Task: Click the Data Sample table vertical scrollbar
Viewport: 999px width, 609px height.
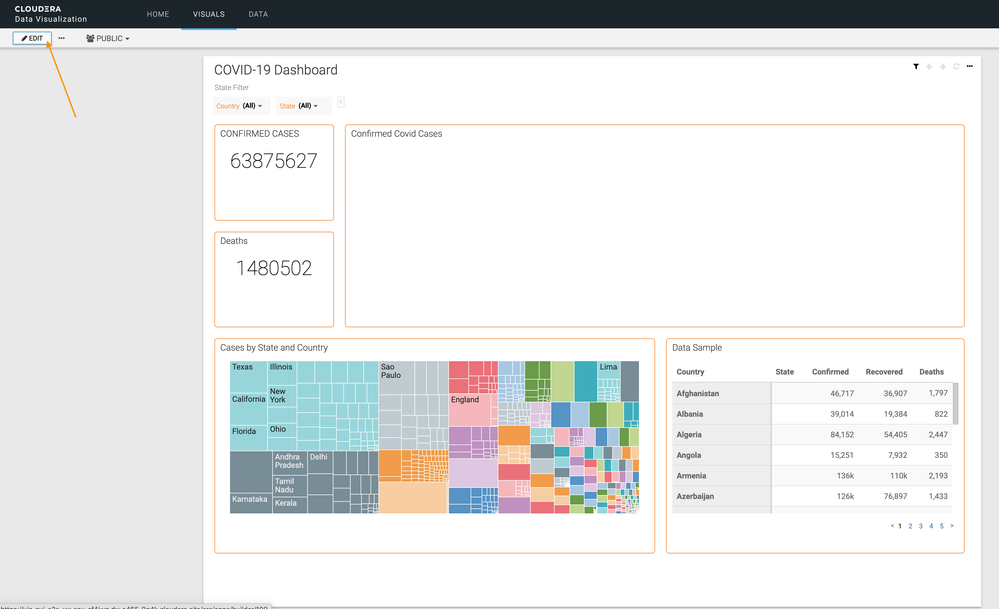Action: [x=955, y=403]
